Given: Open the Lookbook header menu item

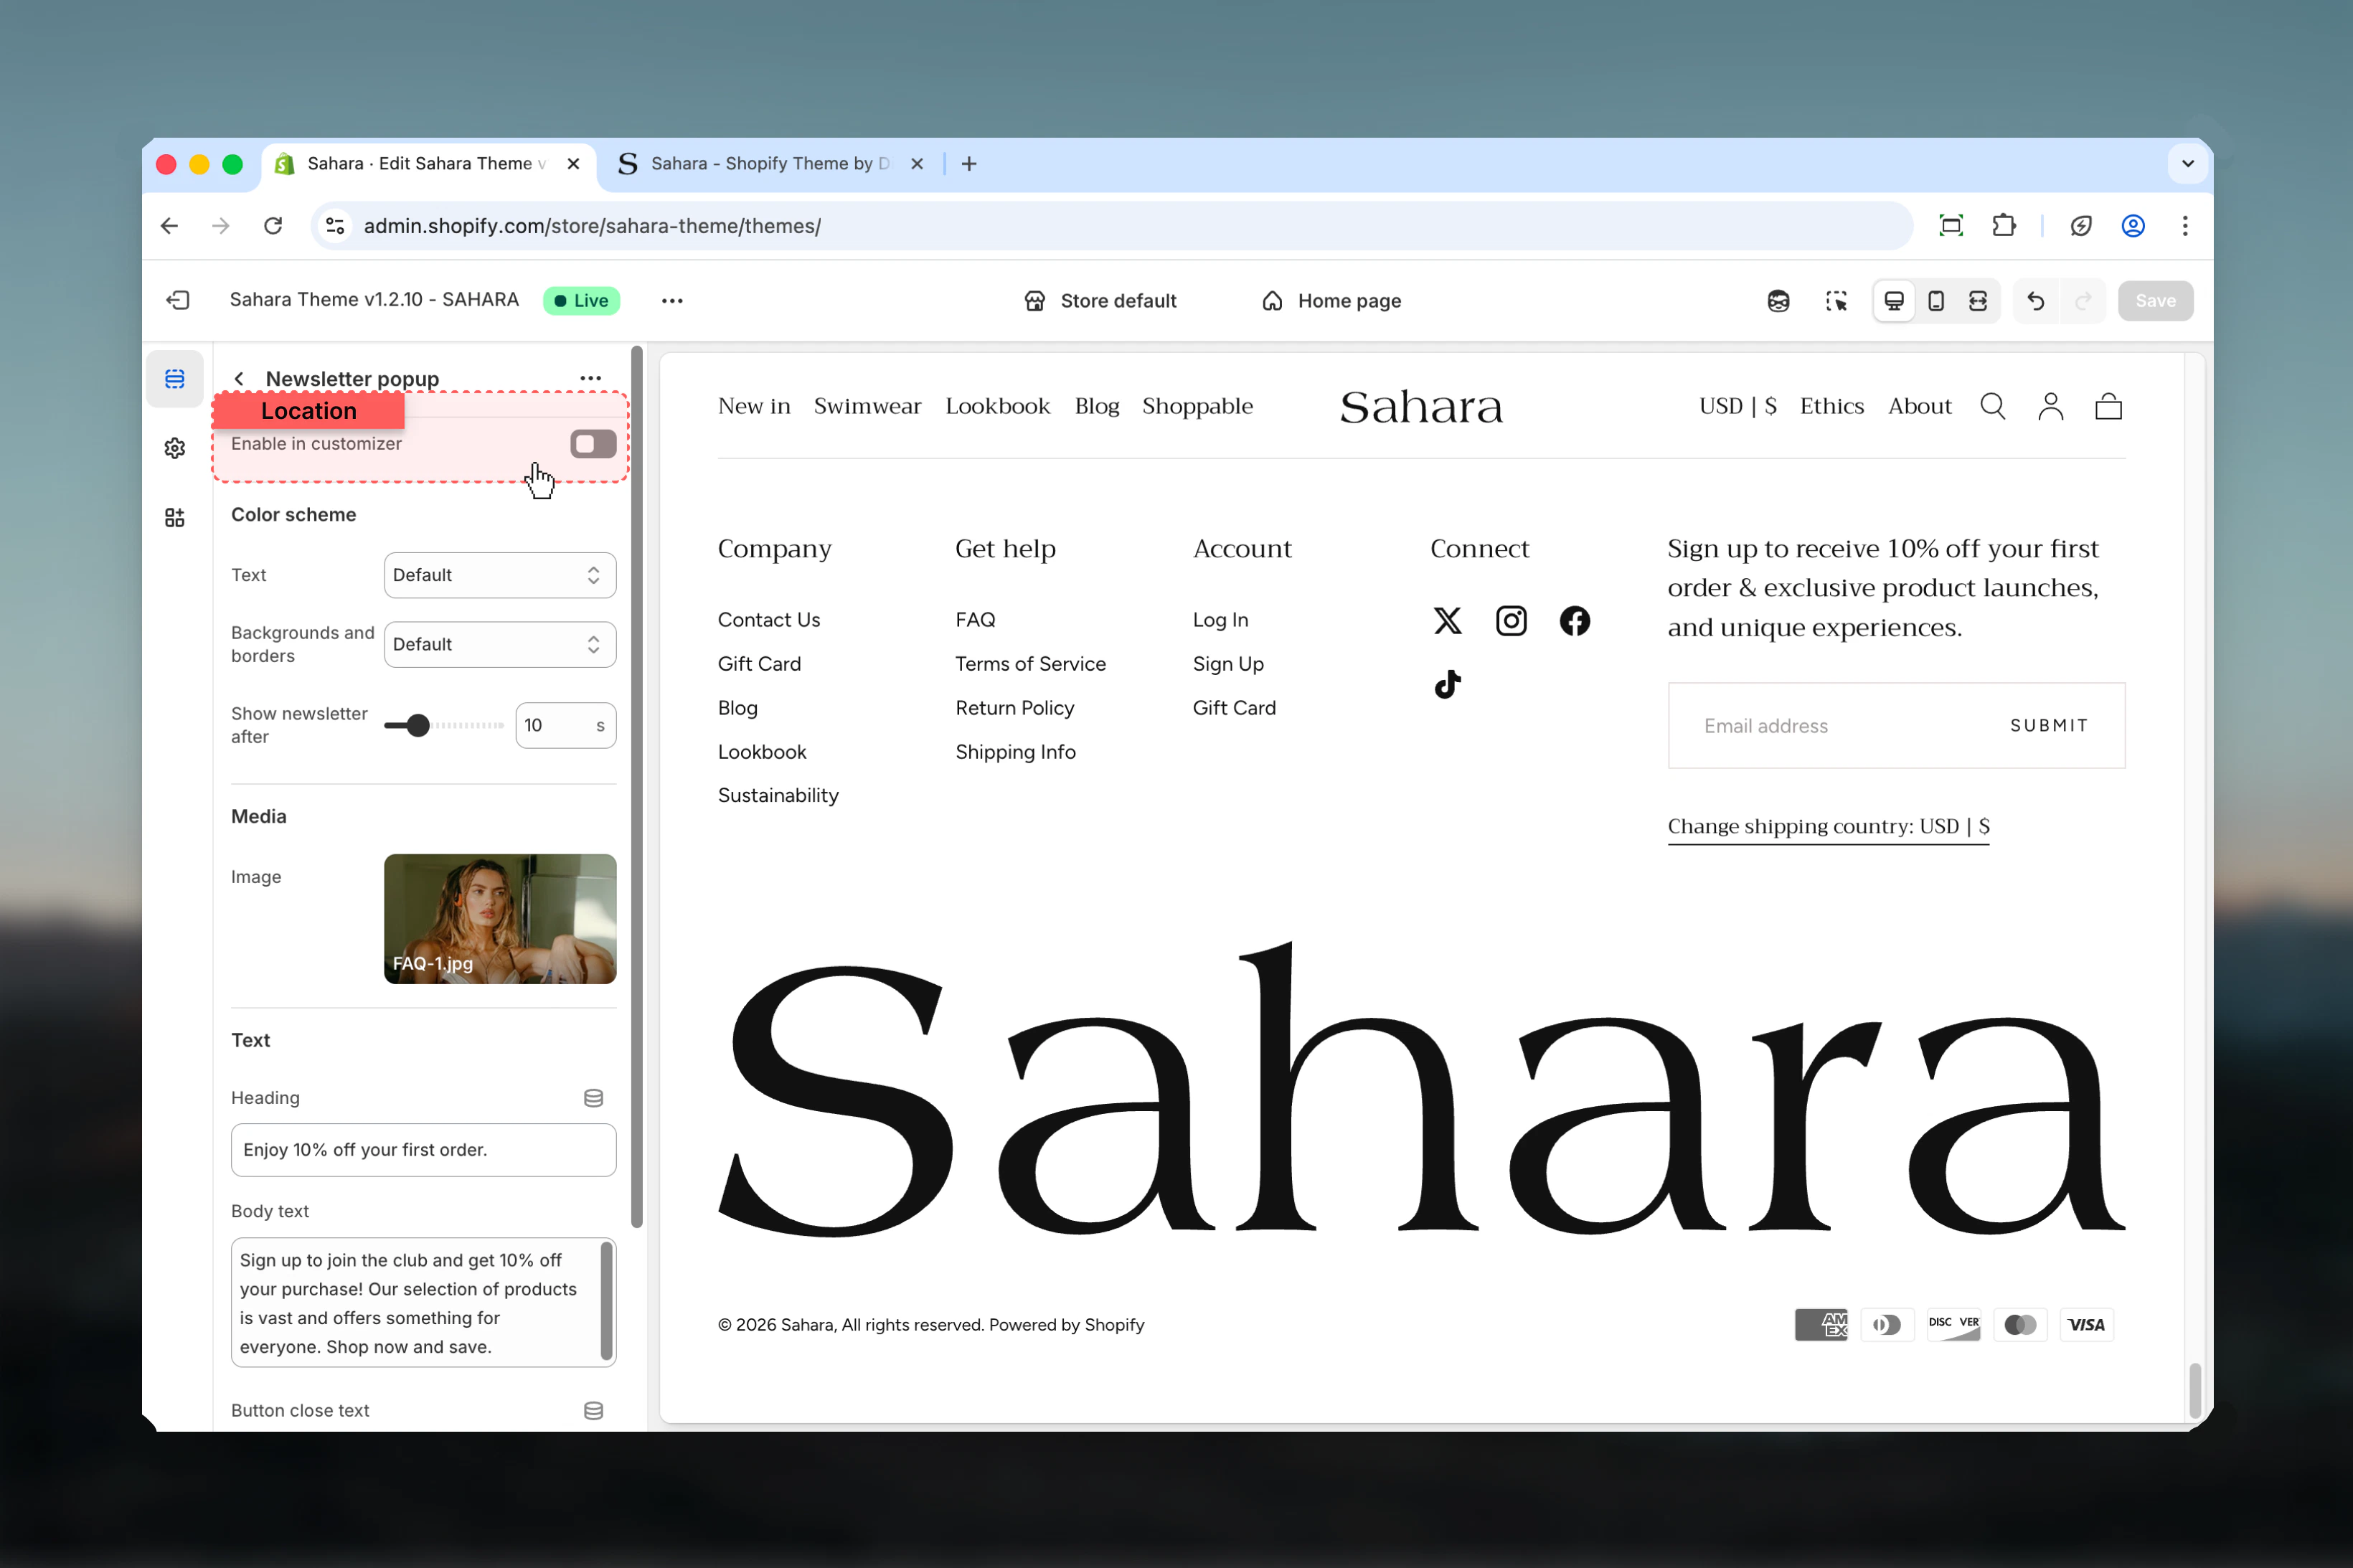Looking at the screenshot, I should [998, 406].
